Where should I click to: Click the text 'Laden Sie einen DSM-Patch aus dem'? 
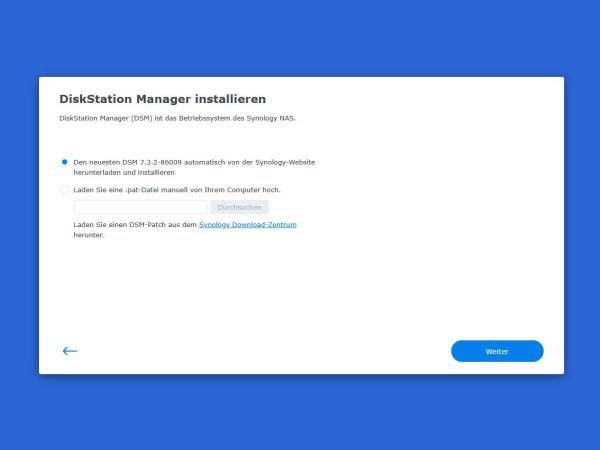[x=135, y=225]
